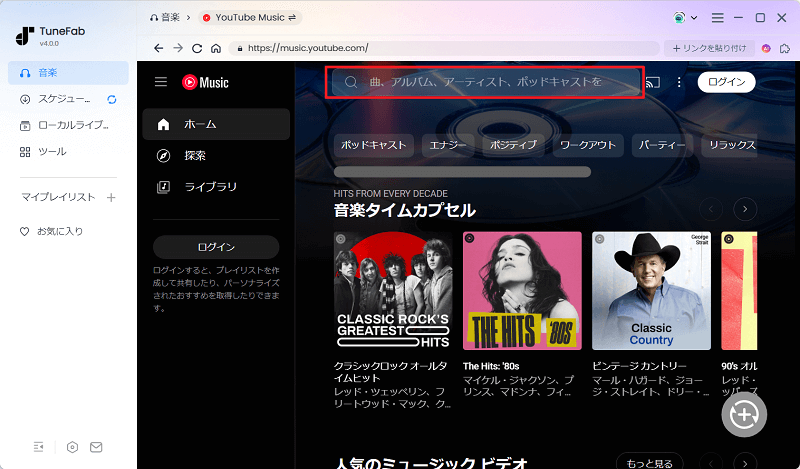Click the ビンテージ カントリー title link

[x=639, y=366]
